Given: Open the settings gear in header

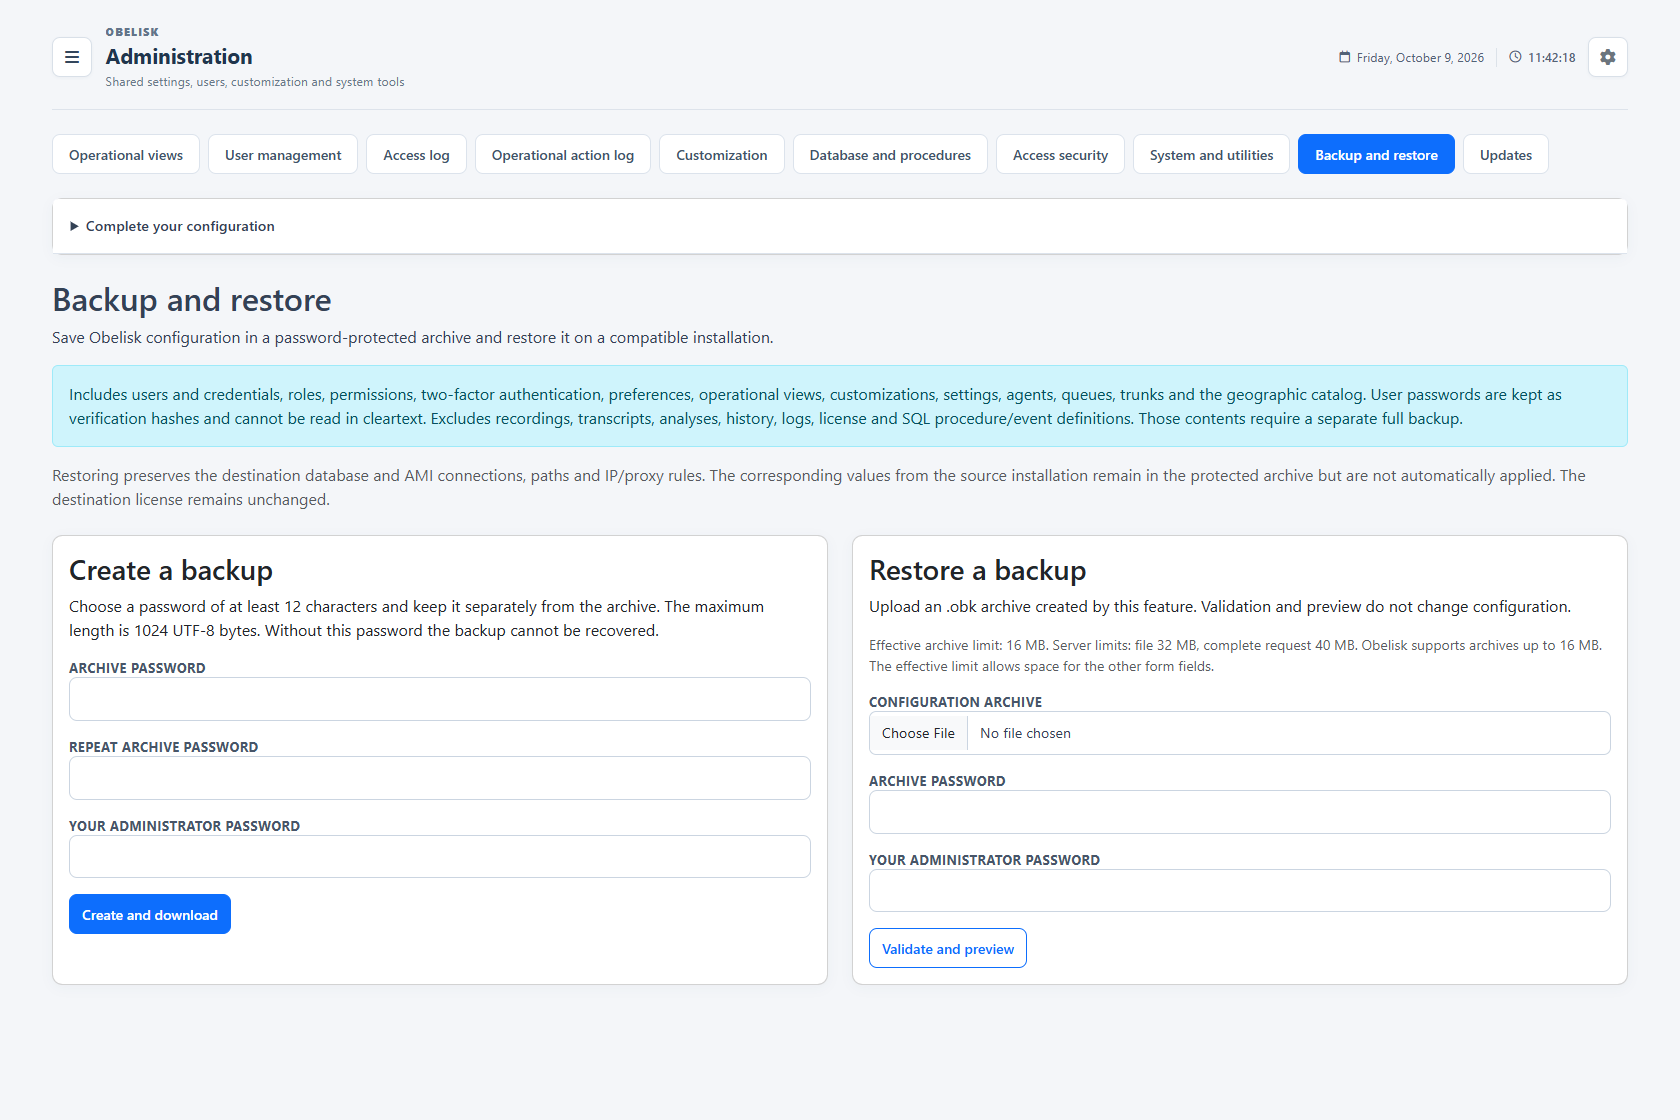Looking at the screenshot, I should (1608, 57).
